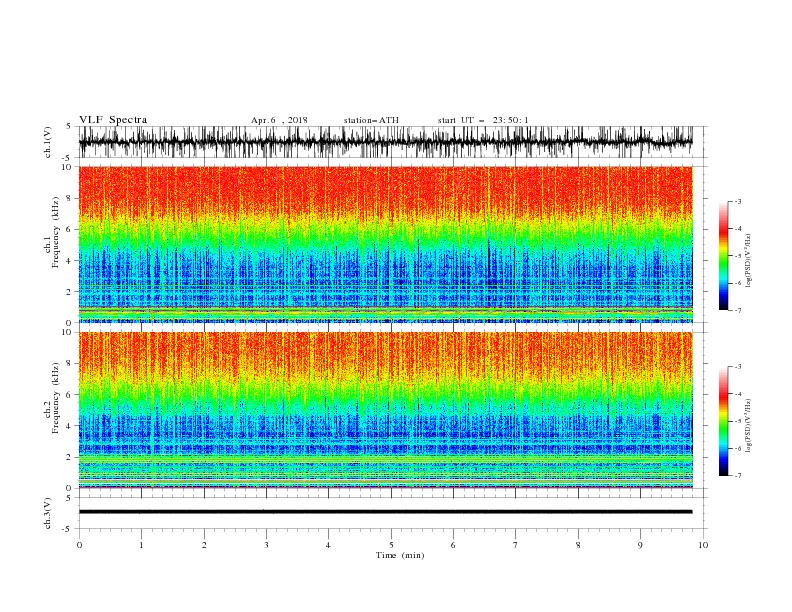Screen dimensions: 792x612
Task: Click the ch.1 frequency tick "10"
Action: pos(67,167)
